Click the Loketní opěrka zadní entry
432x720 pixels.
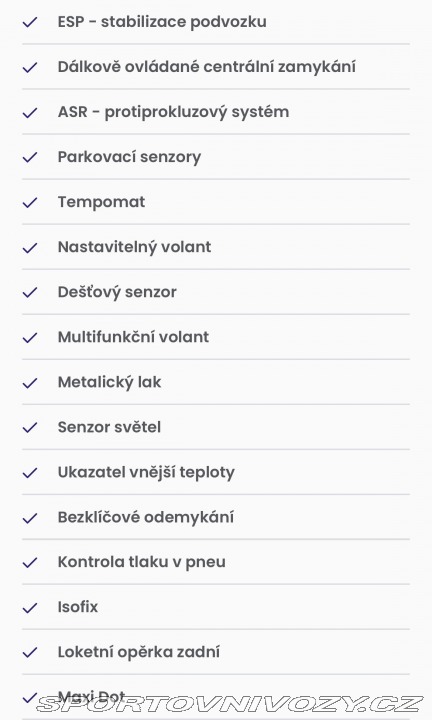coord(216,652)
